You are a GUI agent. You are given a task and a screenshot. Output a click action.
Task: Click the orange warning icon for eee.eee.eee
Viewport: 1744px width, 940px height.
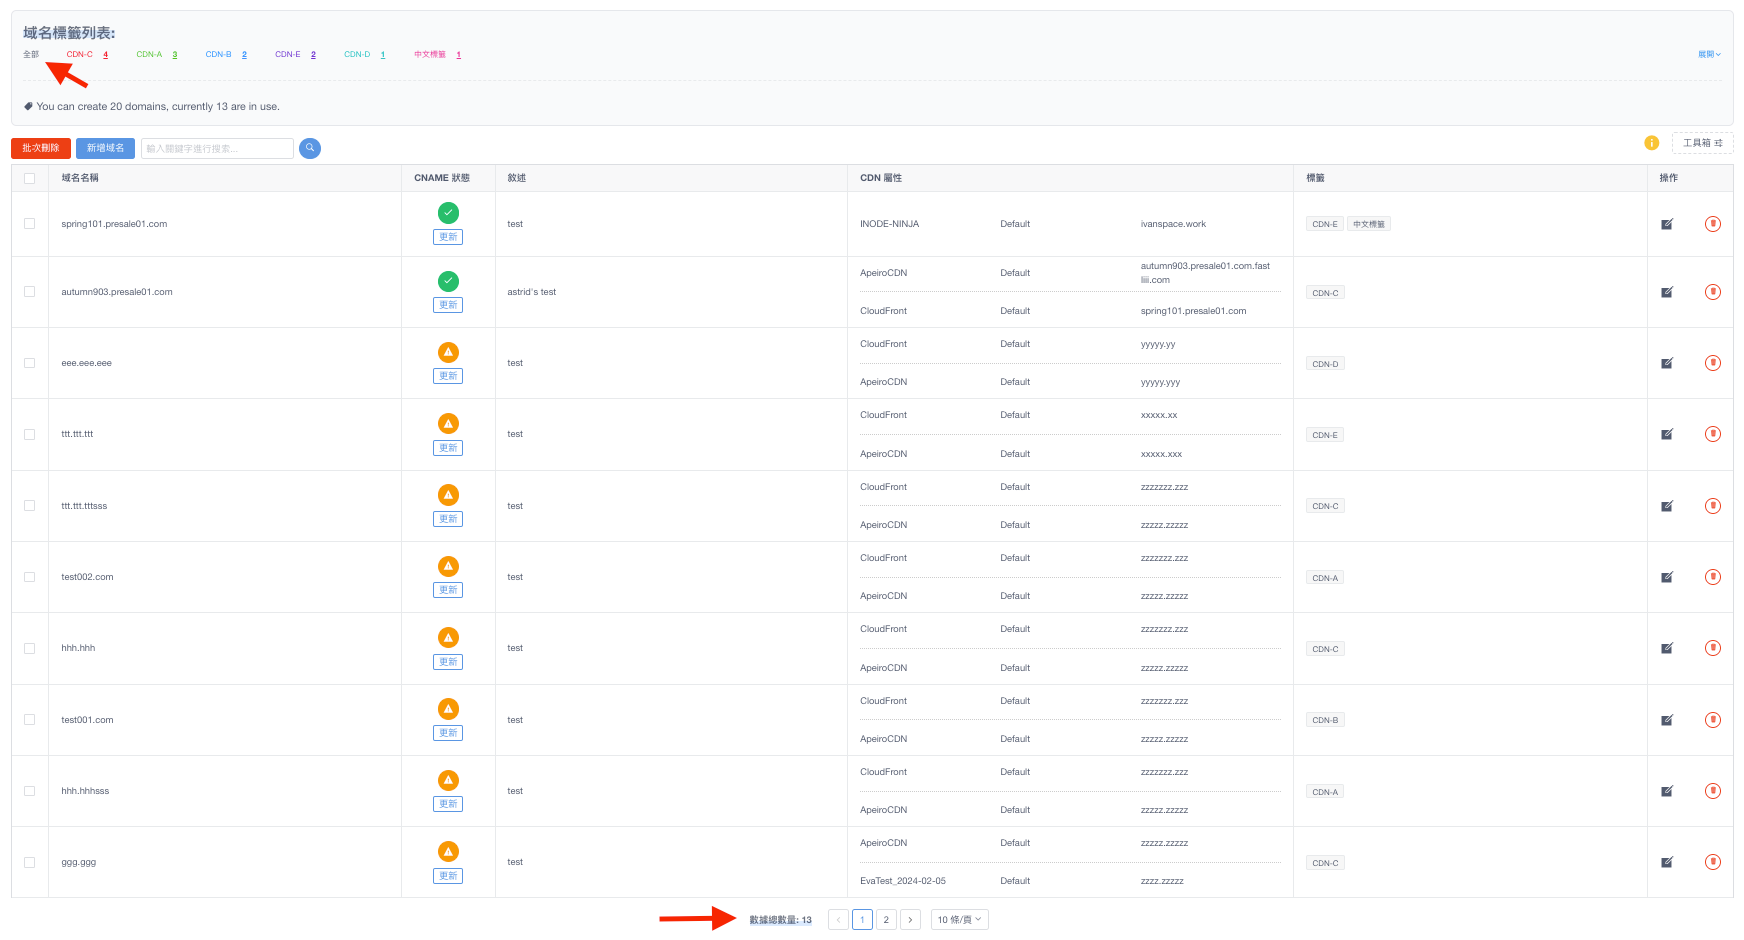(448, 352)
